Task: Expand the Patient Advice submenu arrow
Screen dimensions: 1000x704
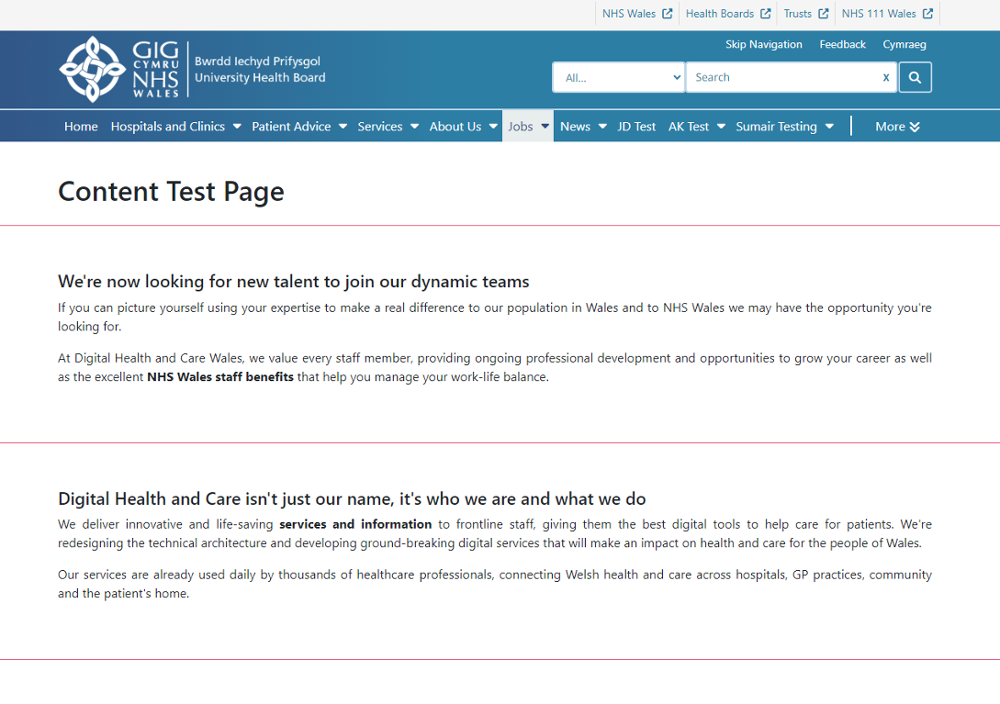Action: pyautogui.click(x=343, y=127)
